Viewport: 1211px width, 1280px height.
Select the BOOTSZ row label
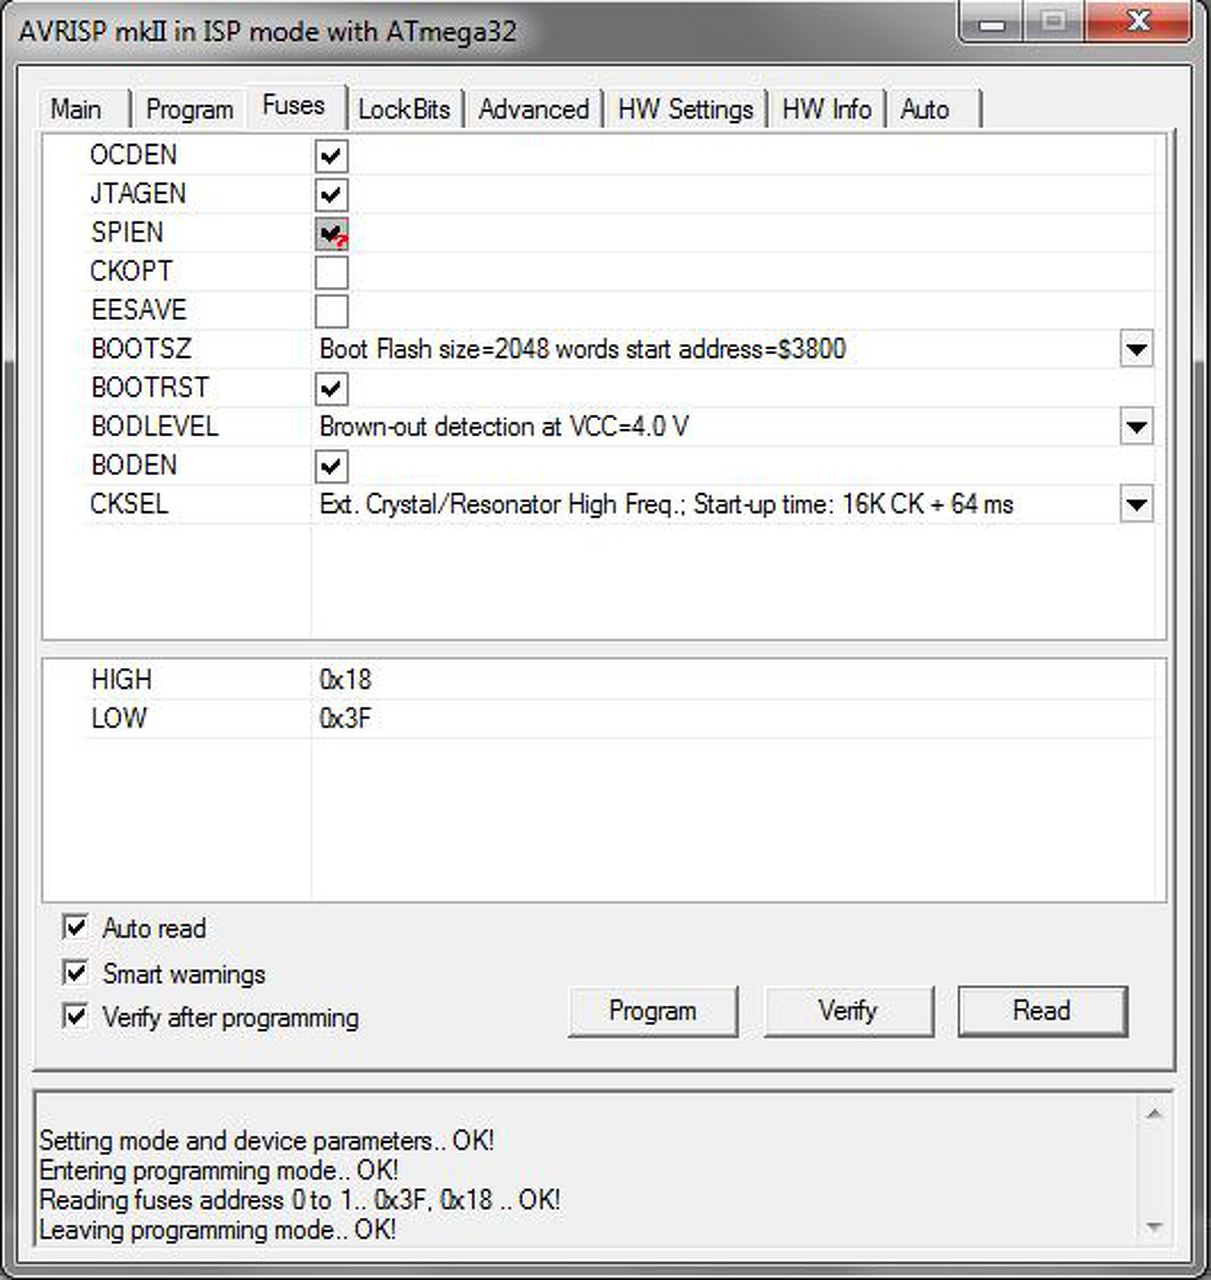click(141, 349)
